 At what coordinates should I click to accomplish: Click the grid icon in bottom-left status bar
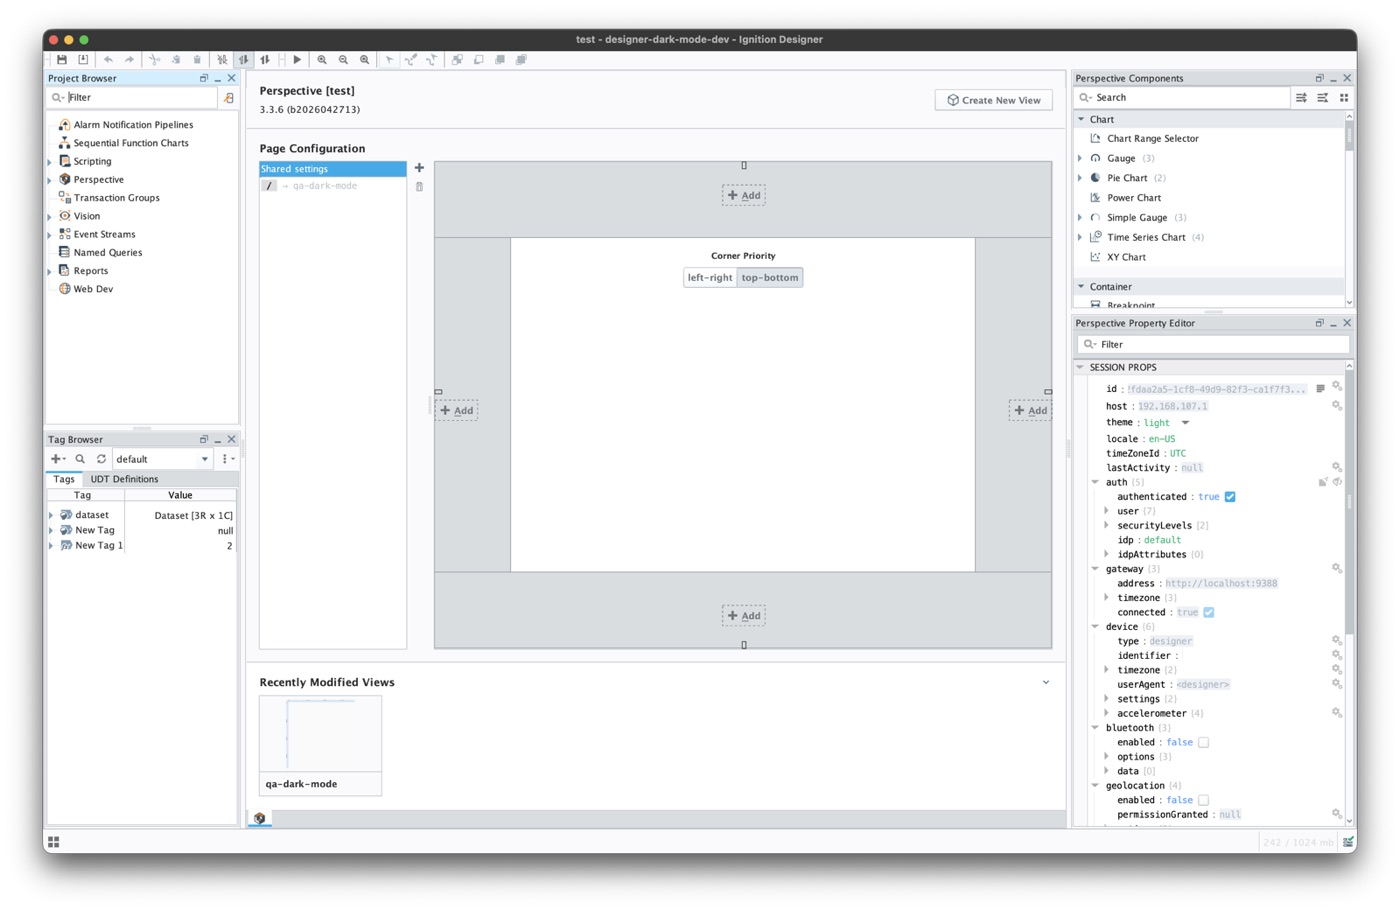[x=54, y=842]
